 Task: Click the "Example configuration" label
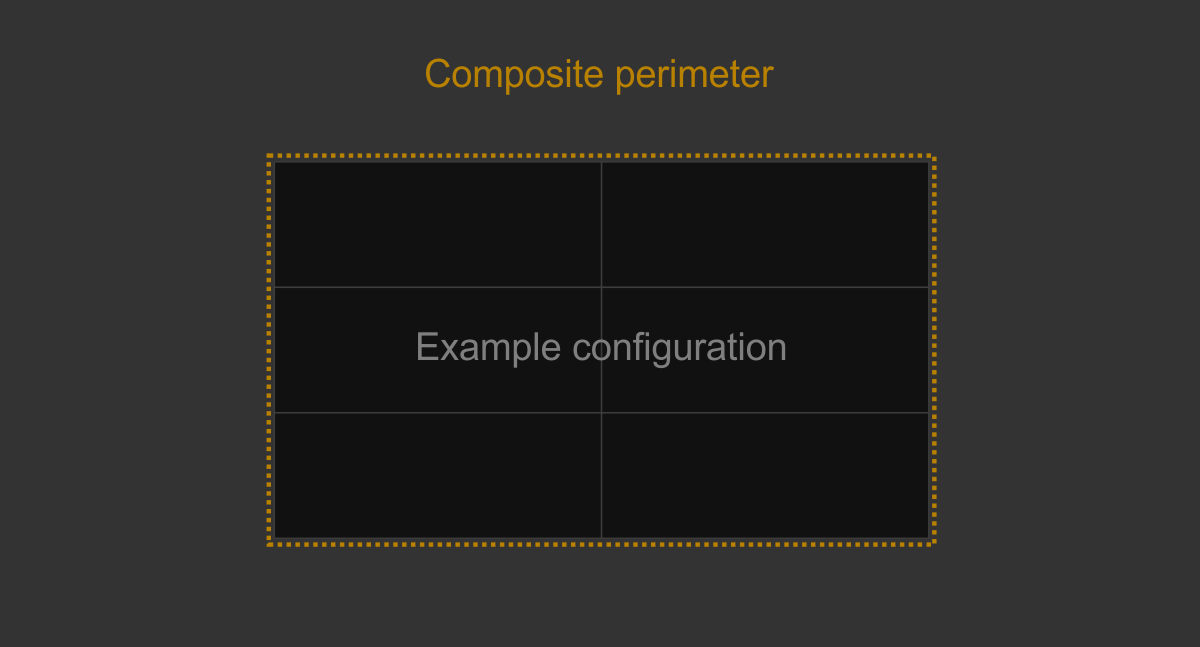click(x=601, y=348)
